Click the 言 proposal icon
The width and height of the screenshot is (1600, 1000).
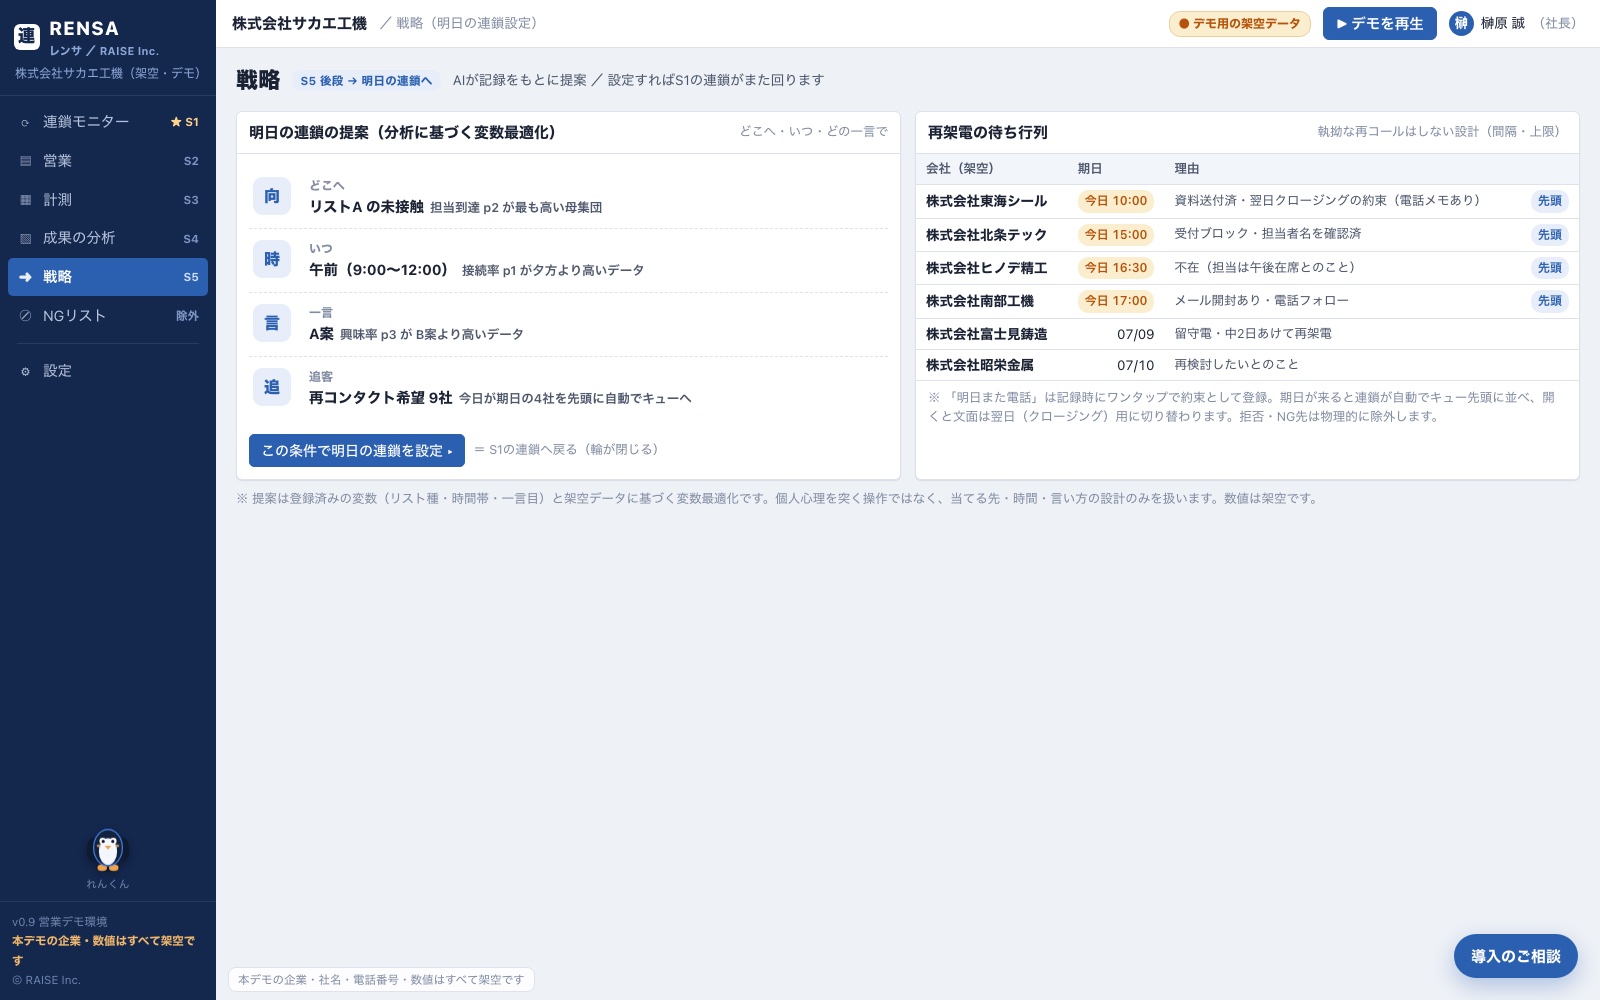272,324
